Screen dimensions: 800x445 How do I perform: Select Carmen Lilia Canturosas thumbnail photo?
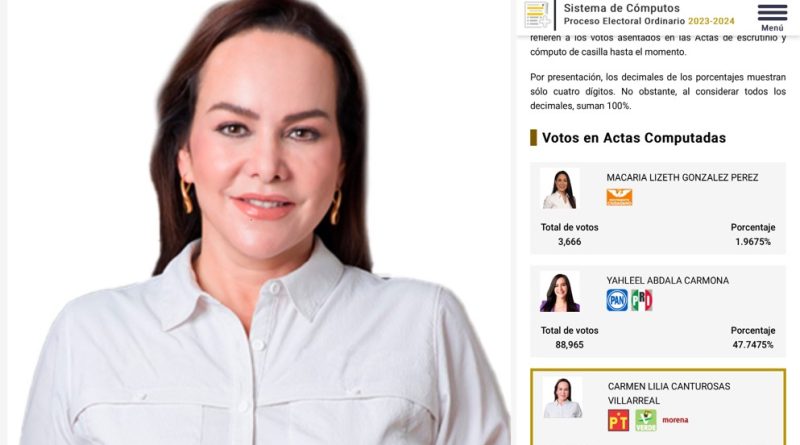[562, 398]
